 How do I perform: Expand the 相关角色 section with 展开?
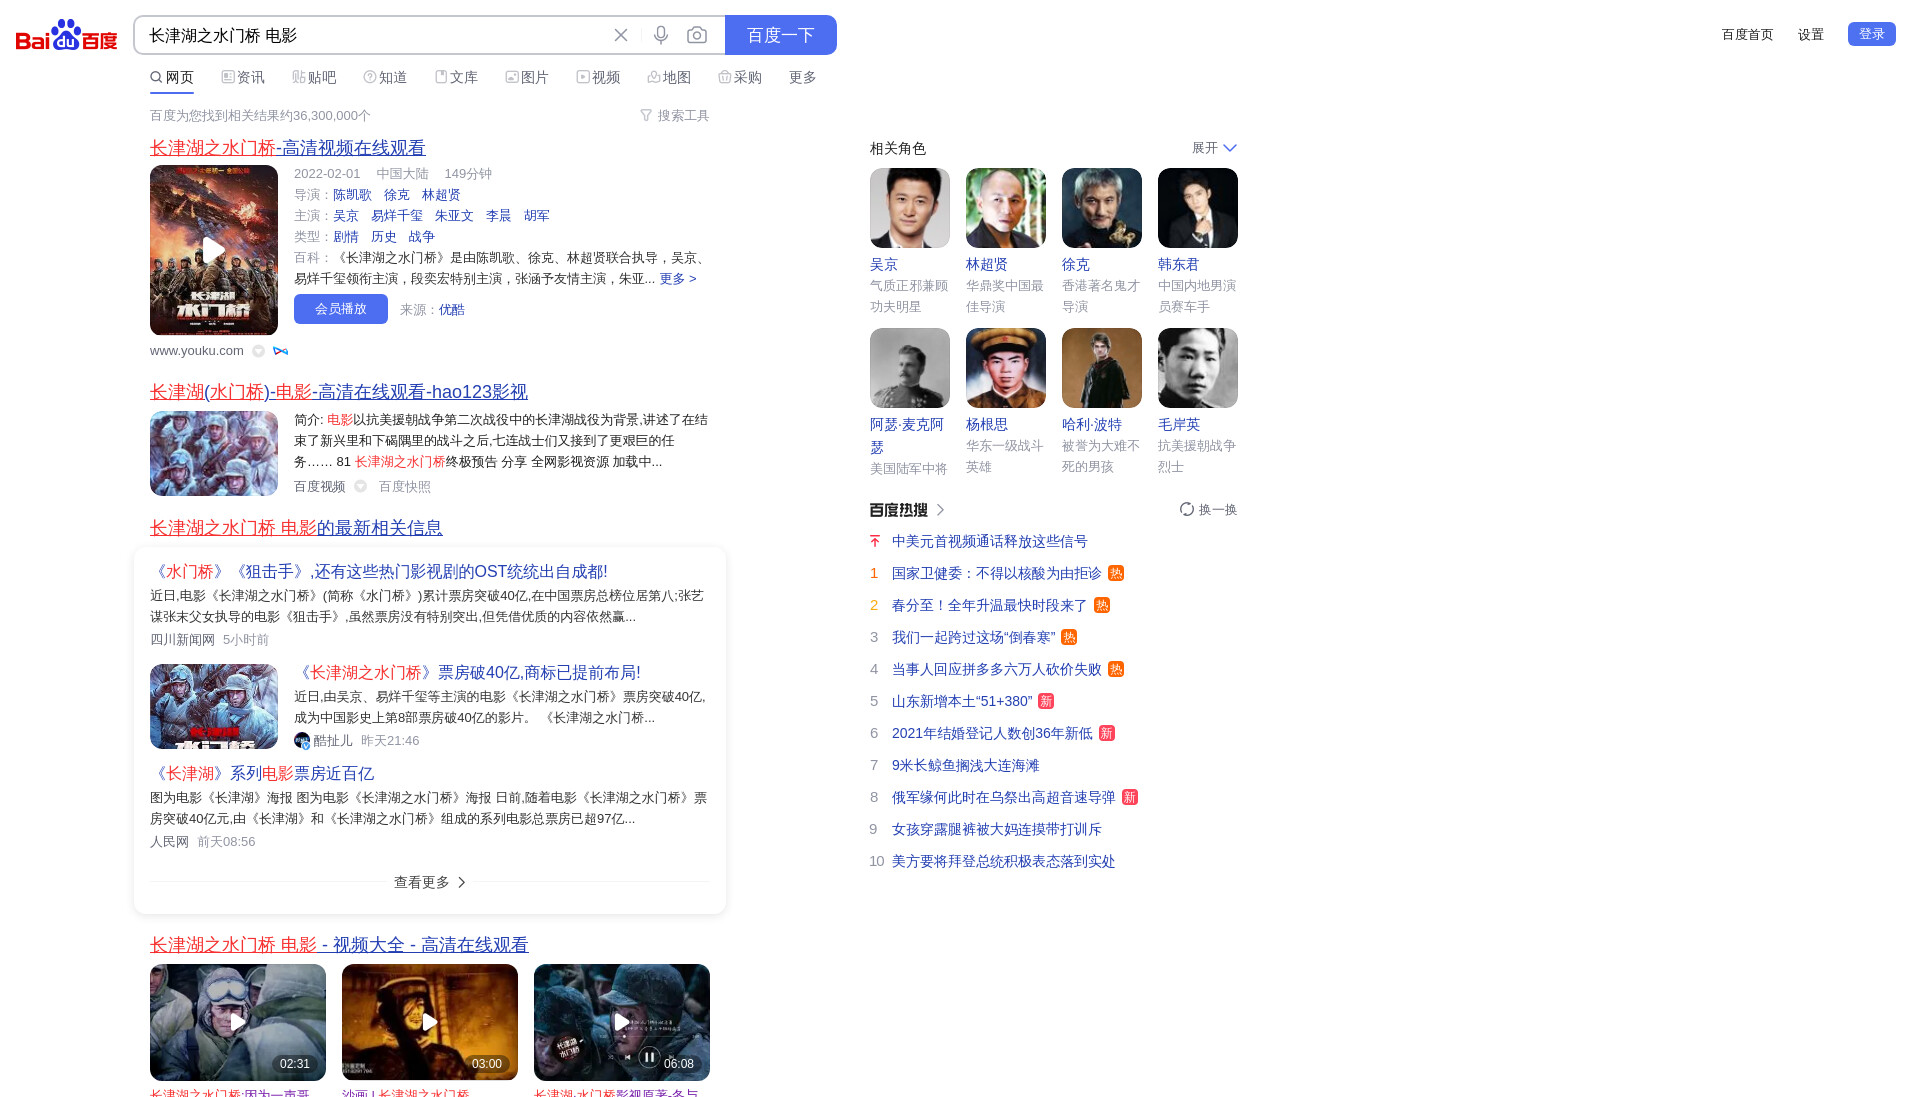pos(1214,148)
